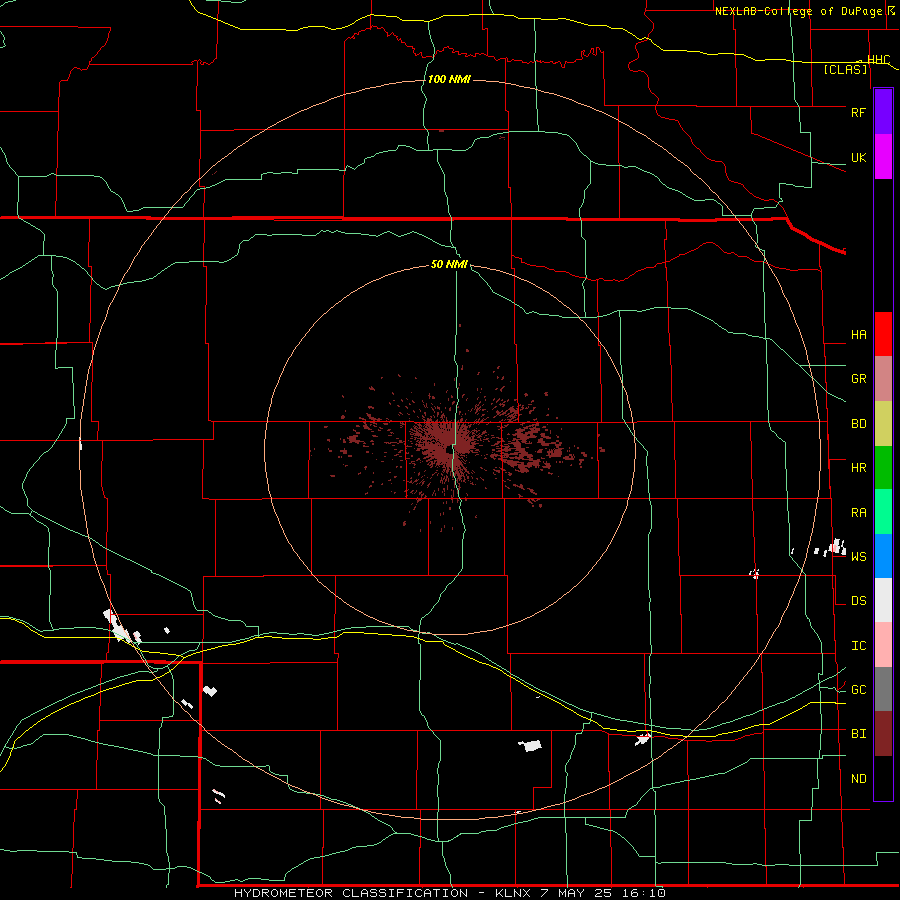The image size is (900, 900).
Task: Choose the aqua RA legend swatch
Action: [x=883, y=512]
